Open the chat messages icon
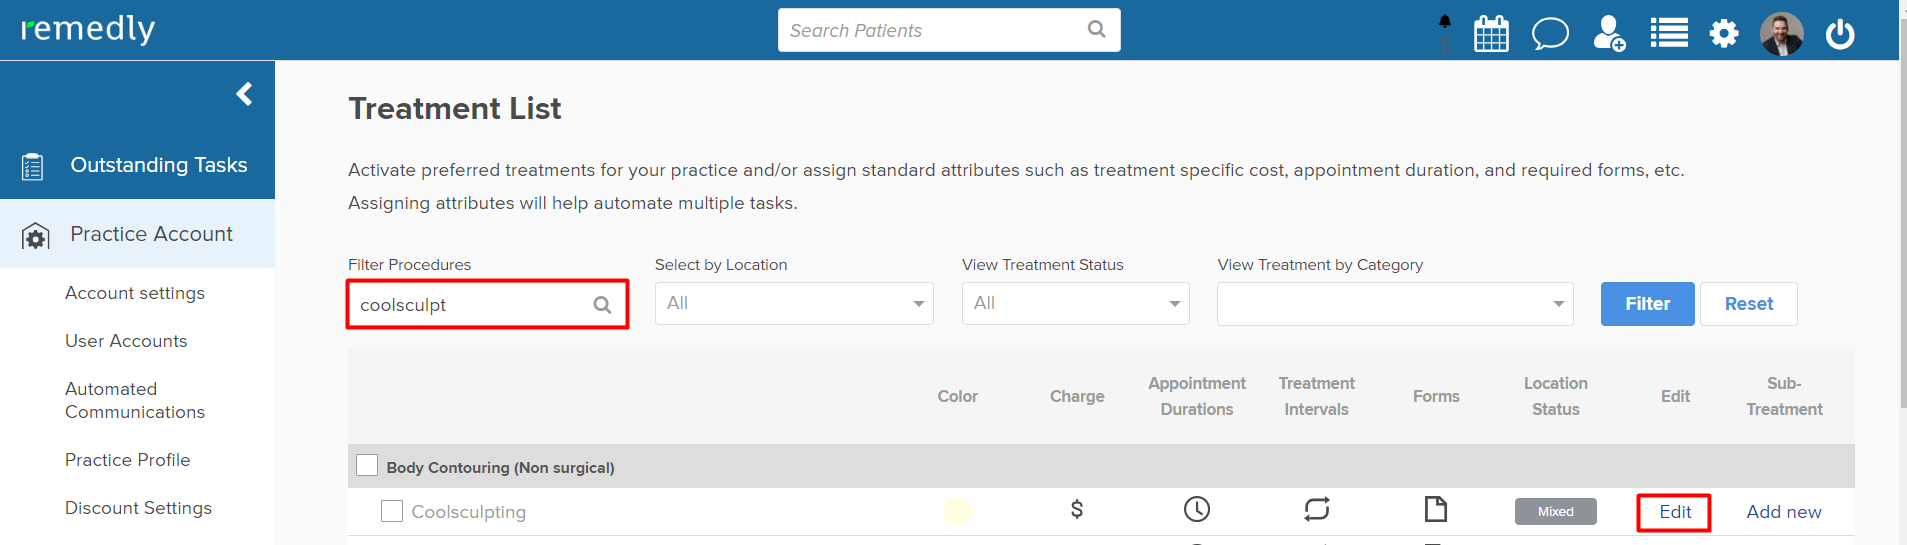Screen dimensions: 1907x545 1550,33
